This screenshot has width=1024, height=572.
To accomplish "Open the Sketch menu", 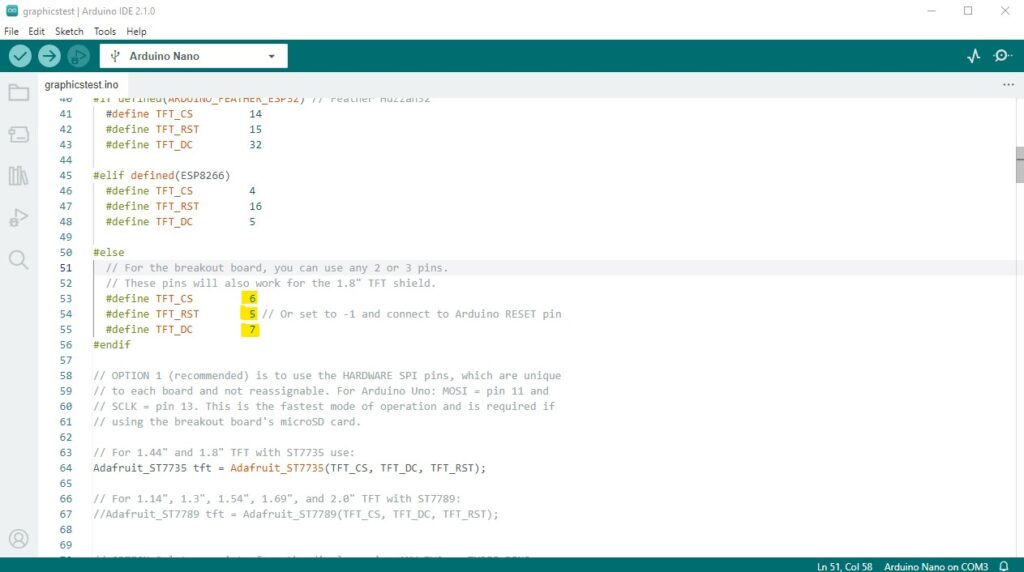I will [x=69, y=31].
